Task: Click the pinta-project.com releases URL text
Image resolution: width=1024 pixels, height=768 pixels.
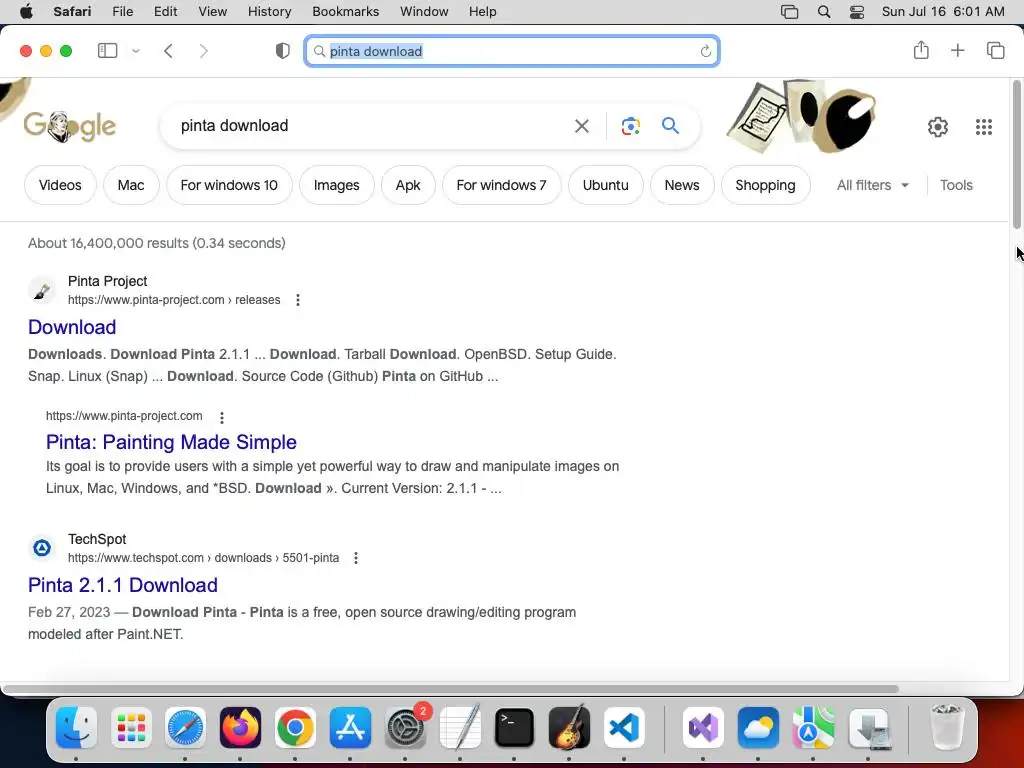Action: tap(174, 300)
